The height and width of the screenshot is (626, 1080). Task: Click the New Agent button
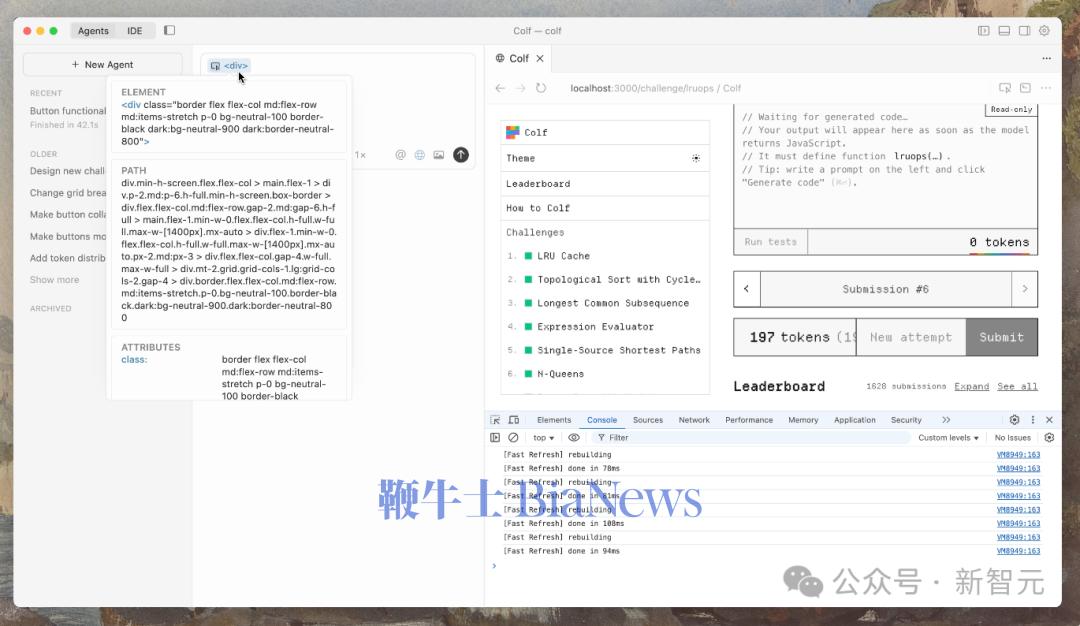click(x=103, y=64)
